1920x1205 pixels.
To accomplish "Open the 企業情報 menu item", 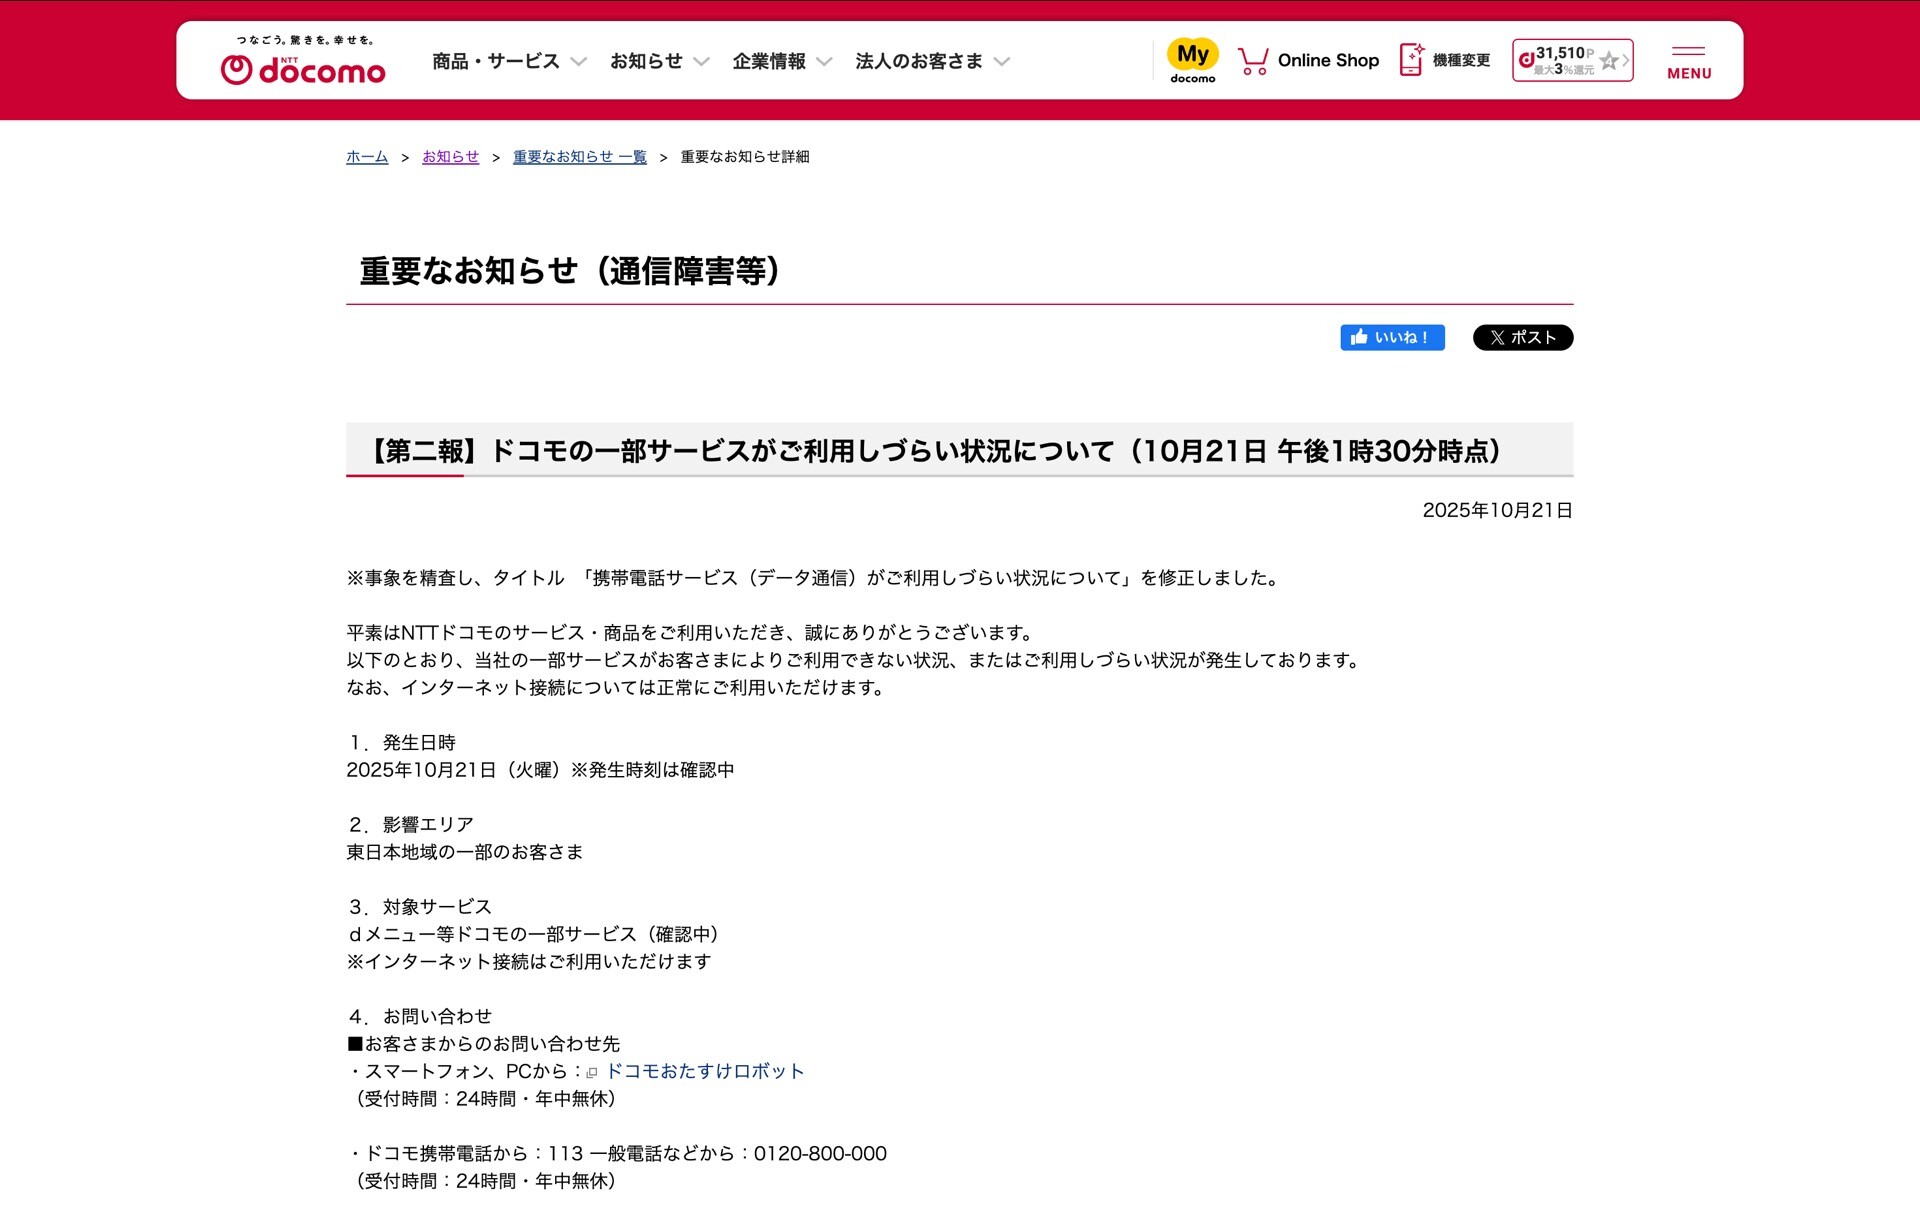I will (768, 62).
